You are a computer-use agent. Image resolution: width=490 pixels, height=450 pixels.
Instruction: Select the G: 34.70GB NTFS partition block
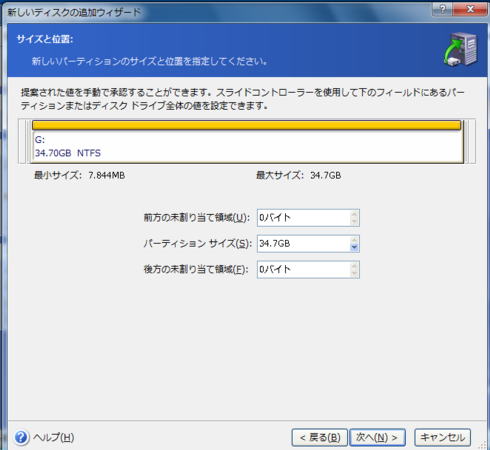[x=247, y=147]
